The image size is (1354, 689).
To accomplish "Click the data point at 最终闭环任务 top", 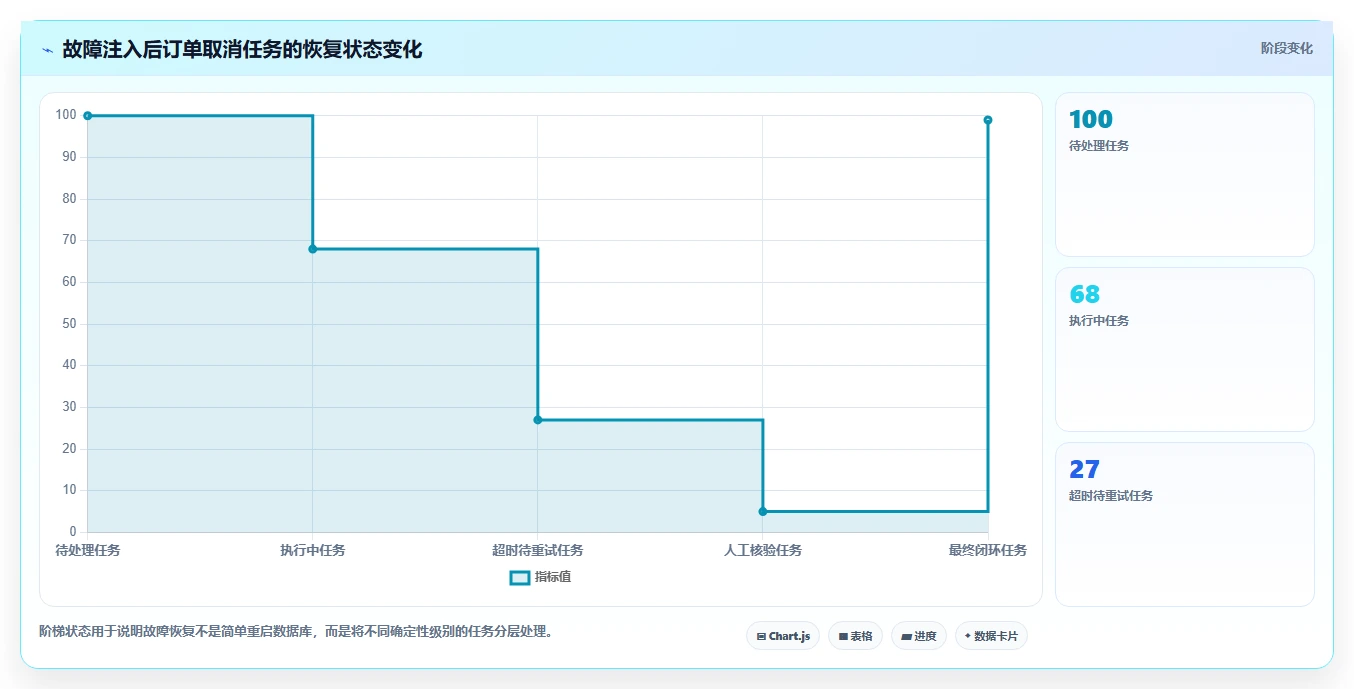I will click(988, 120).
